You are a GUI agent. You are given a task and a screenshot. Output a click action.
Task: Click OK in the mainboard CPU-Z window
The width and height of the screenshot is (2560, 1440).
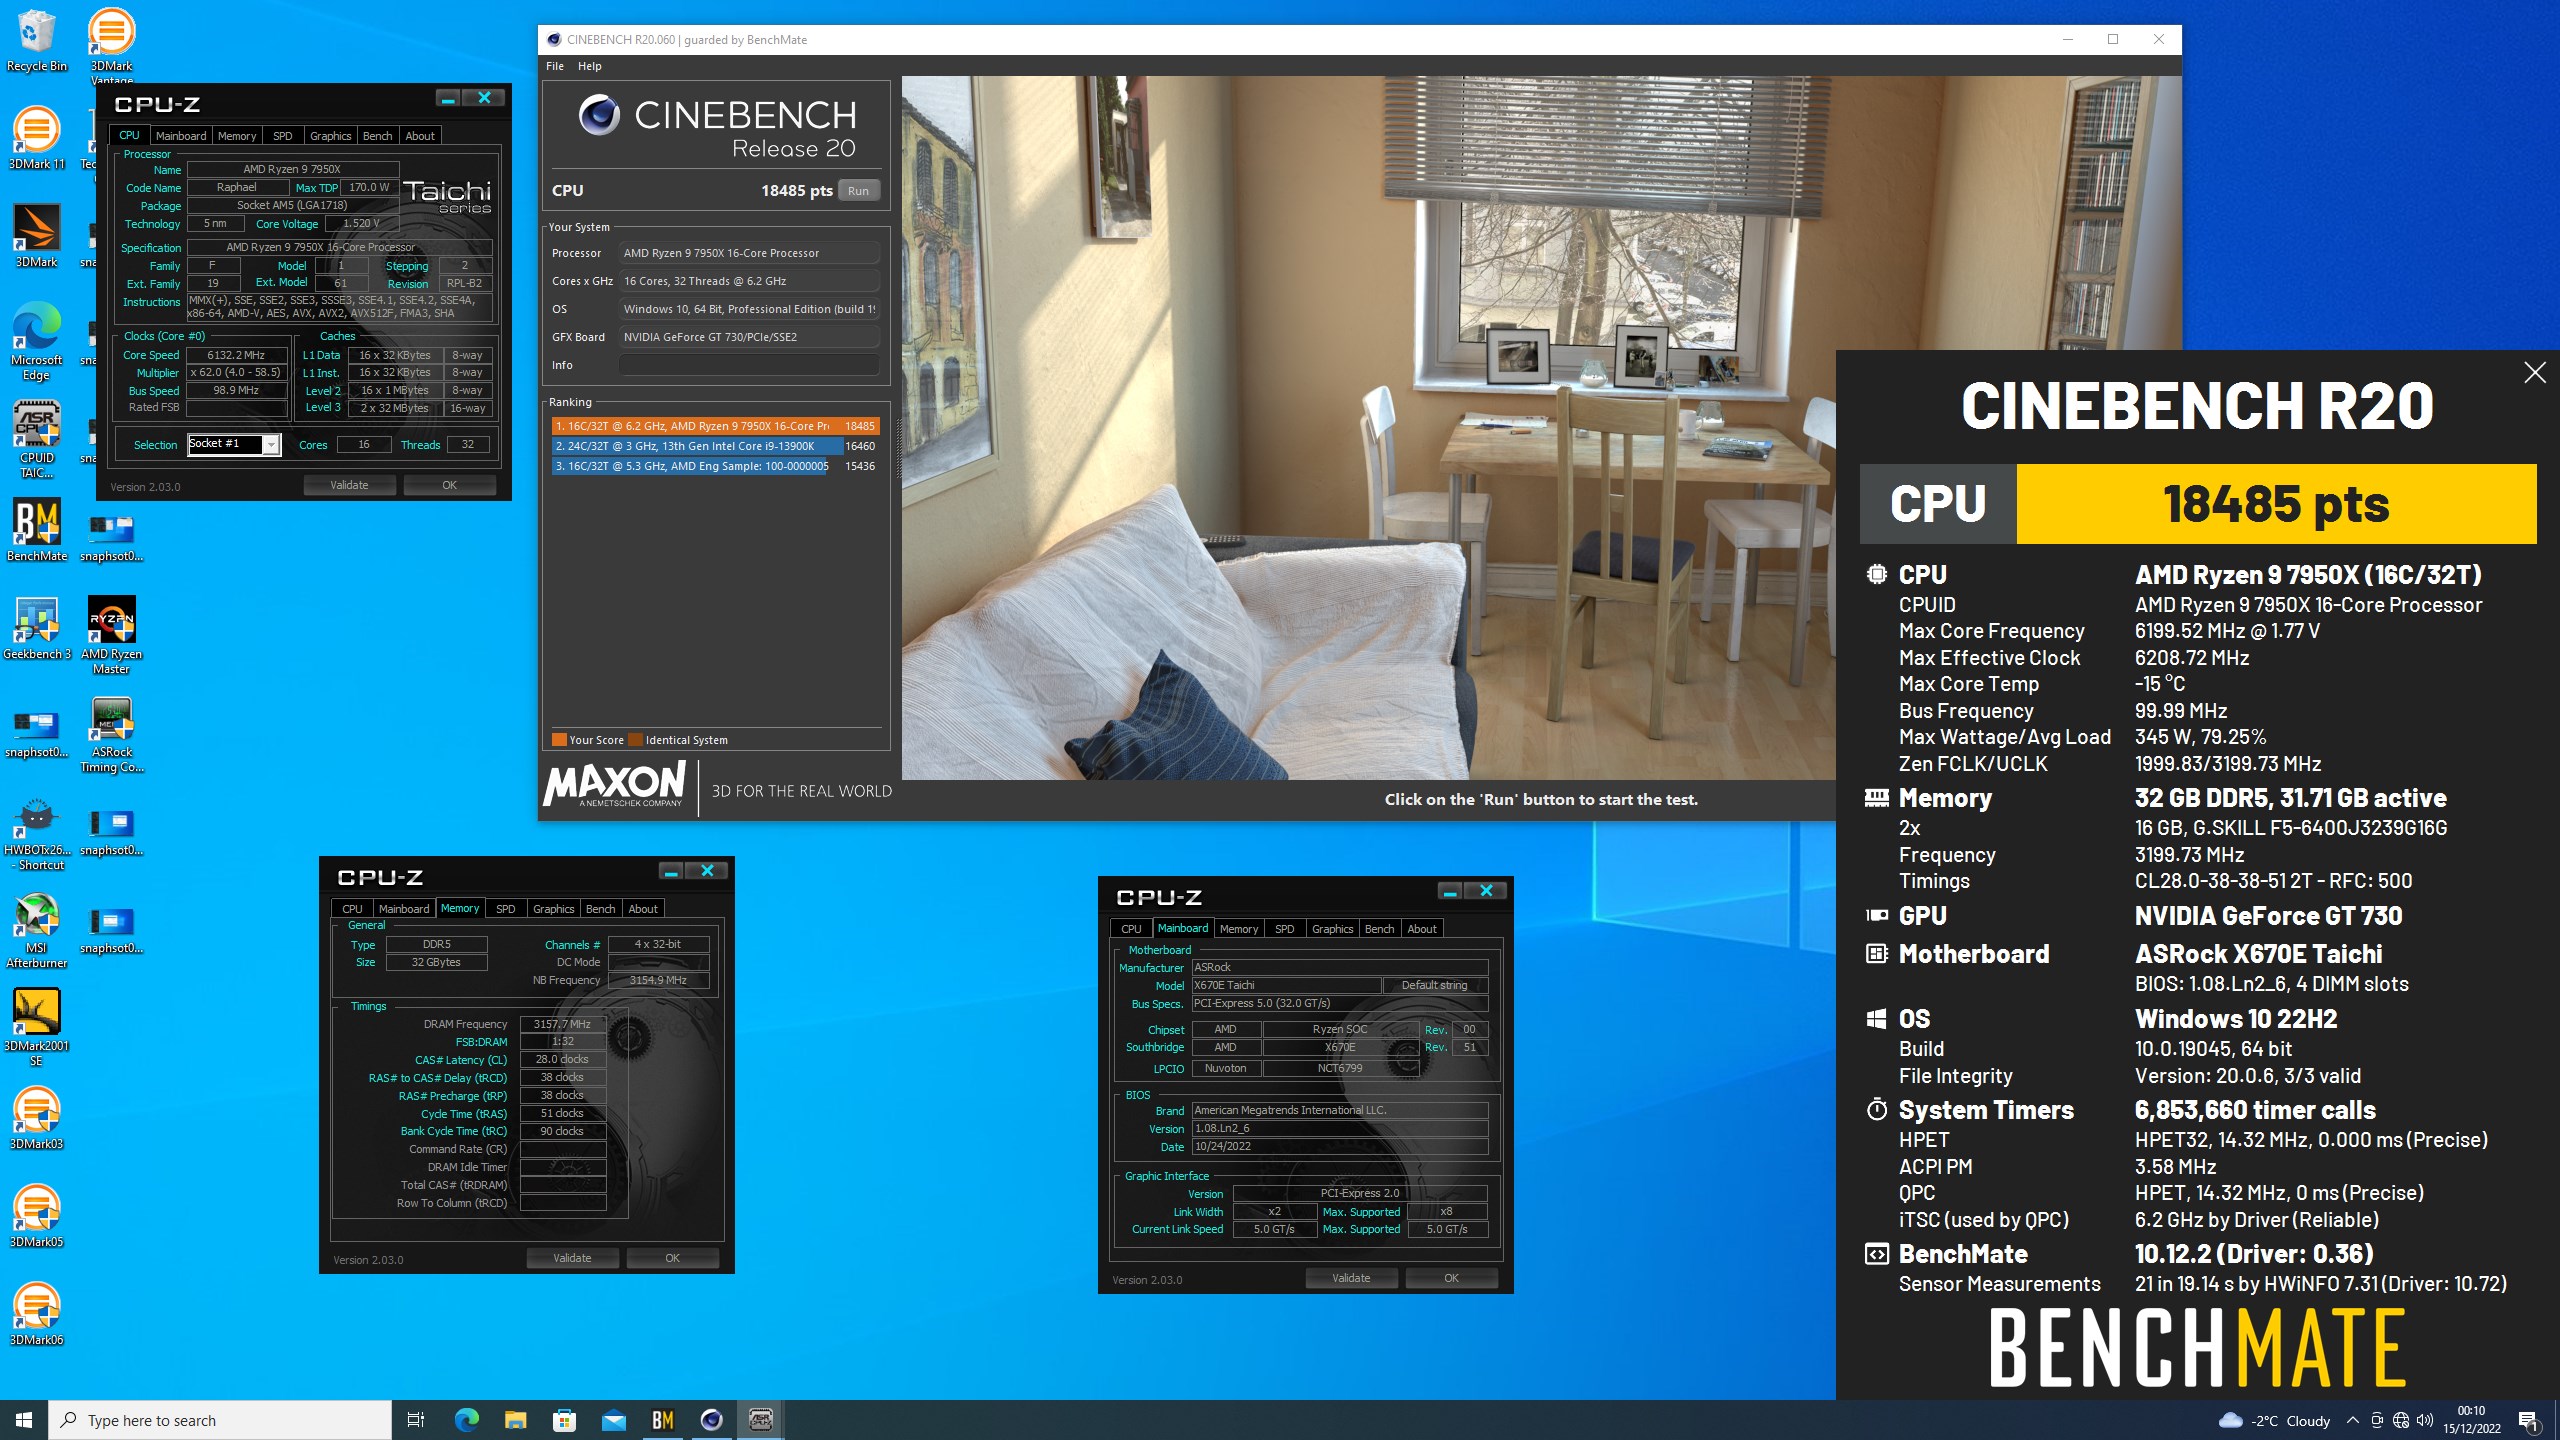coord(1451,1278)
